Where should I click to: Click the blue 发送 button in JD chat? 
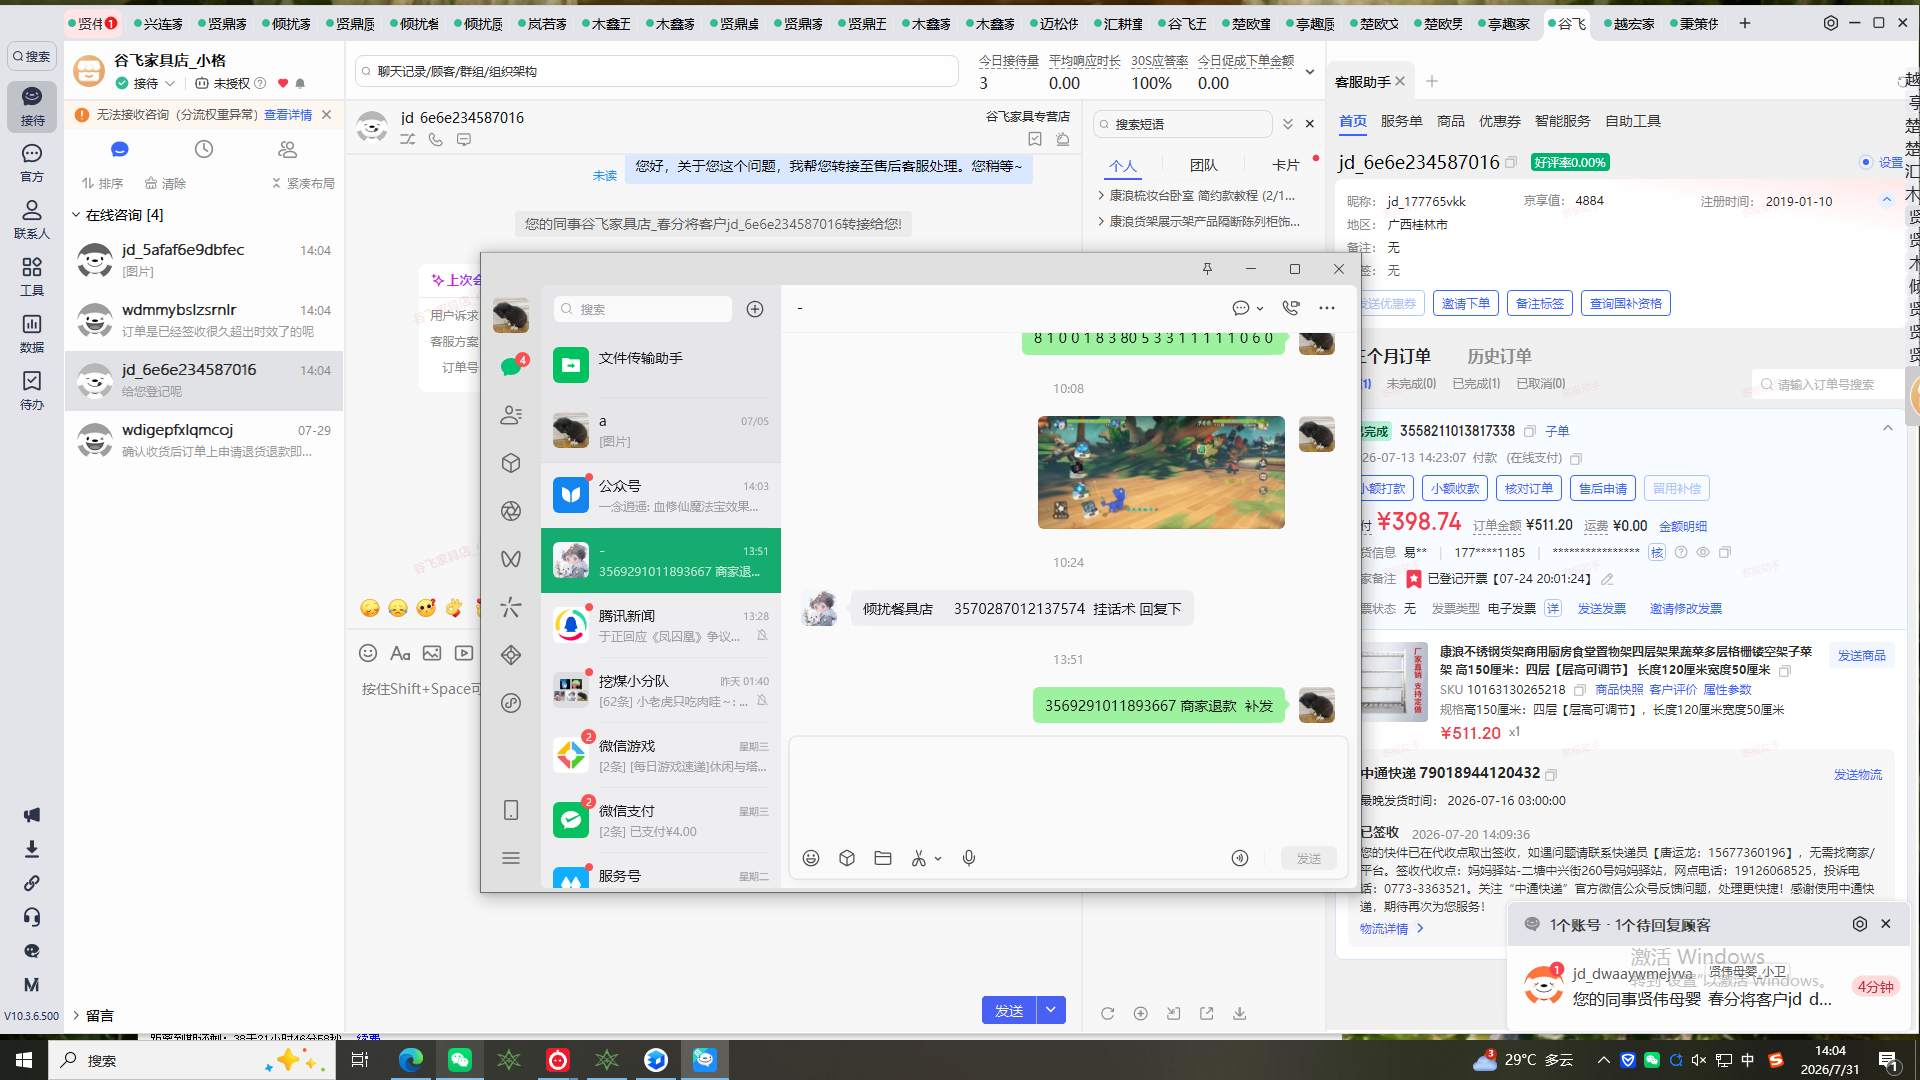point(1009,1010)
